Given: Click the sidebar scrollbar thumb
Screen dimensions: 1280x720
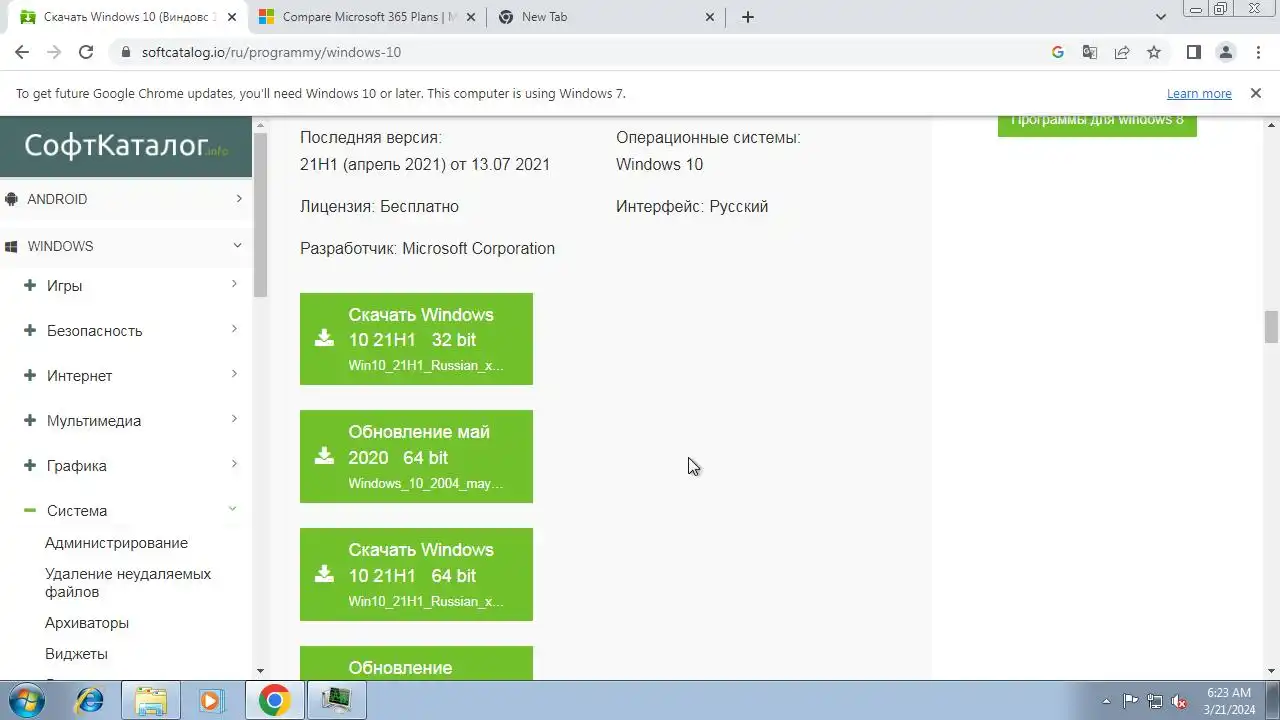Looking at the screenshot, I should pos(260,214).
